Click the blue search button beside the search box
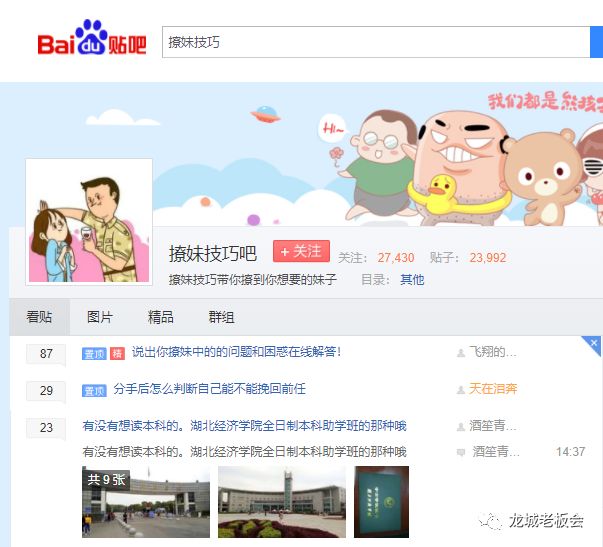 pos(596,42)
